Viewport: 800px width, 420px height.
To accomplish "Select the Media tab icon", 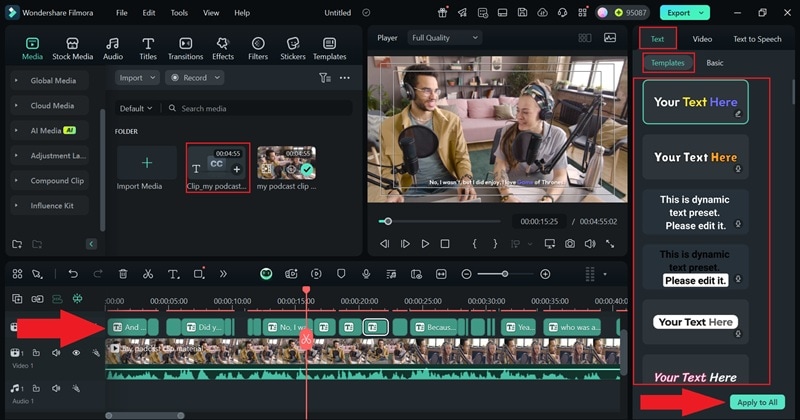I will [32, 43].
